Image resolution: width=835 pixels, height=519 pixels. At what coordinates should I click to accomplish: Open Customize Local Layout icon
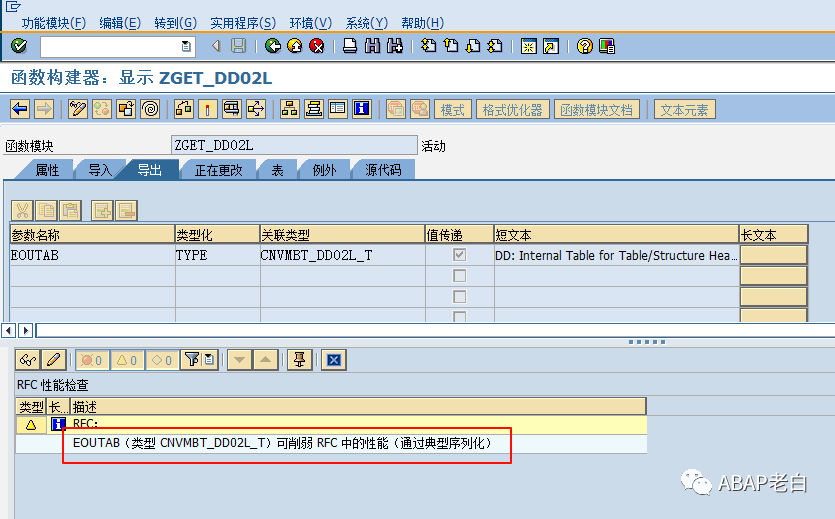point(607,46)
